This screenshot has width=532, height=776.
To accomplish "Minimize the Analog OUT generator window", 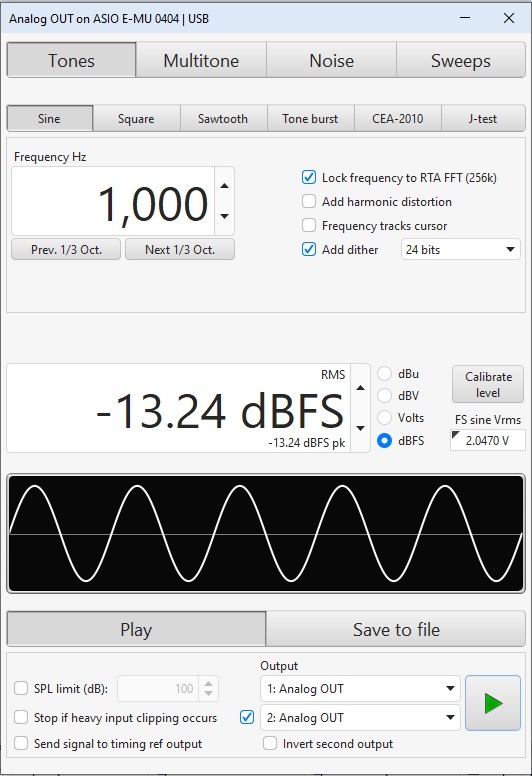I will click(x=465, y=18).
